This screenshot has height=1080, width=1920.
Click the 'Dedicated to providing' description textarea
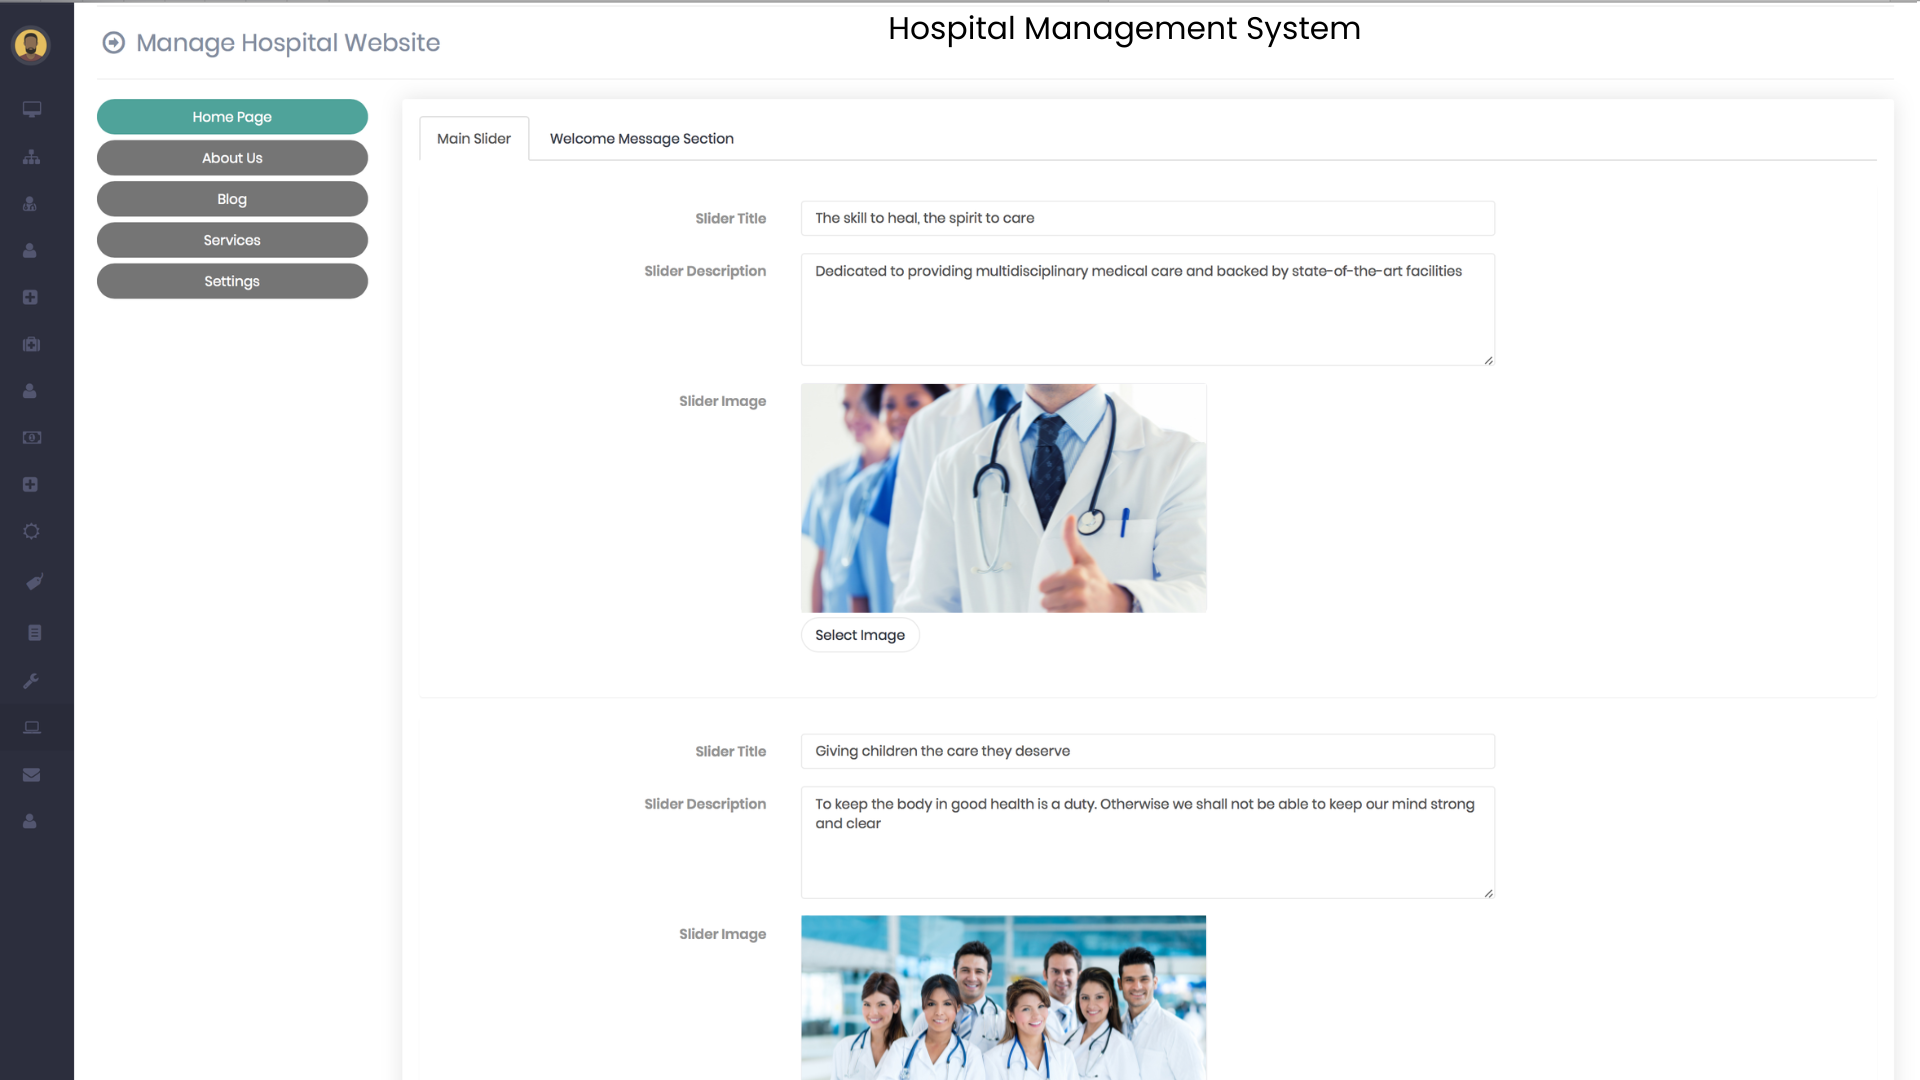coord(1148,310)
